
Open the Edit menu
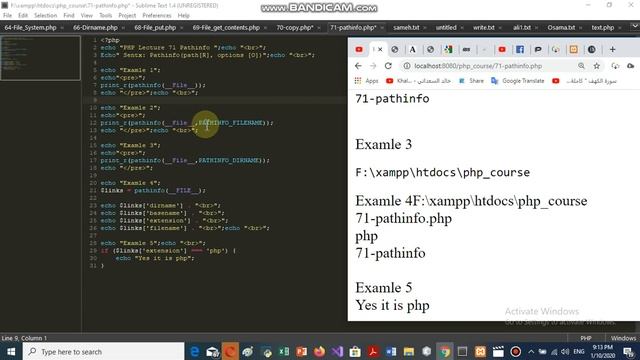(x=23, y=16)
